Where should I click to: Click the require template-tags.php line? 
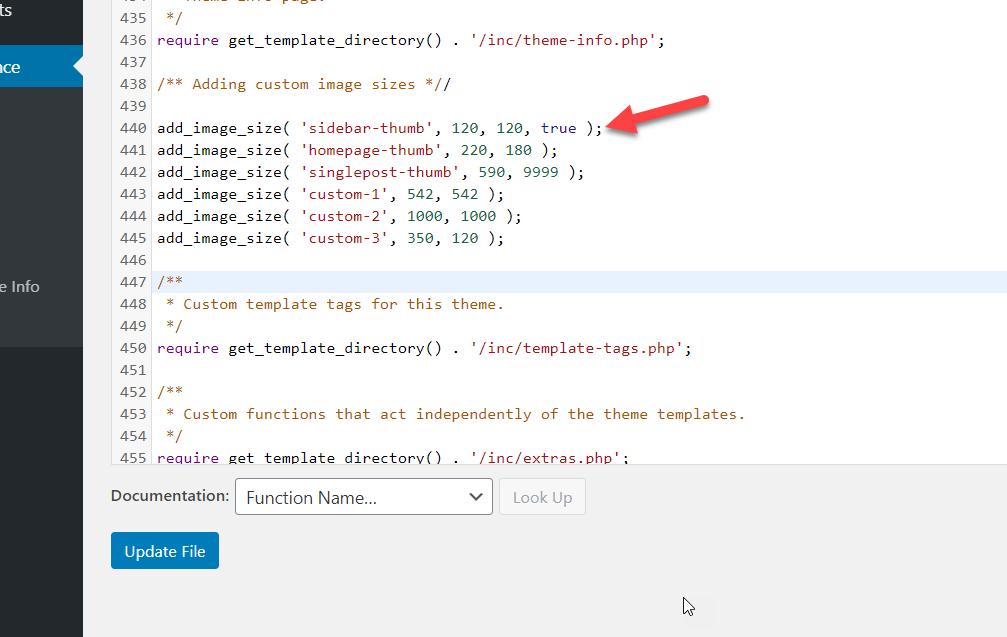pyautogui.click(x=425, y=348)
